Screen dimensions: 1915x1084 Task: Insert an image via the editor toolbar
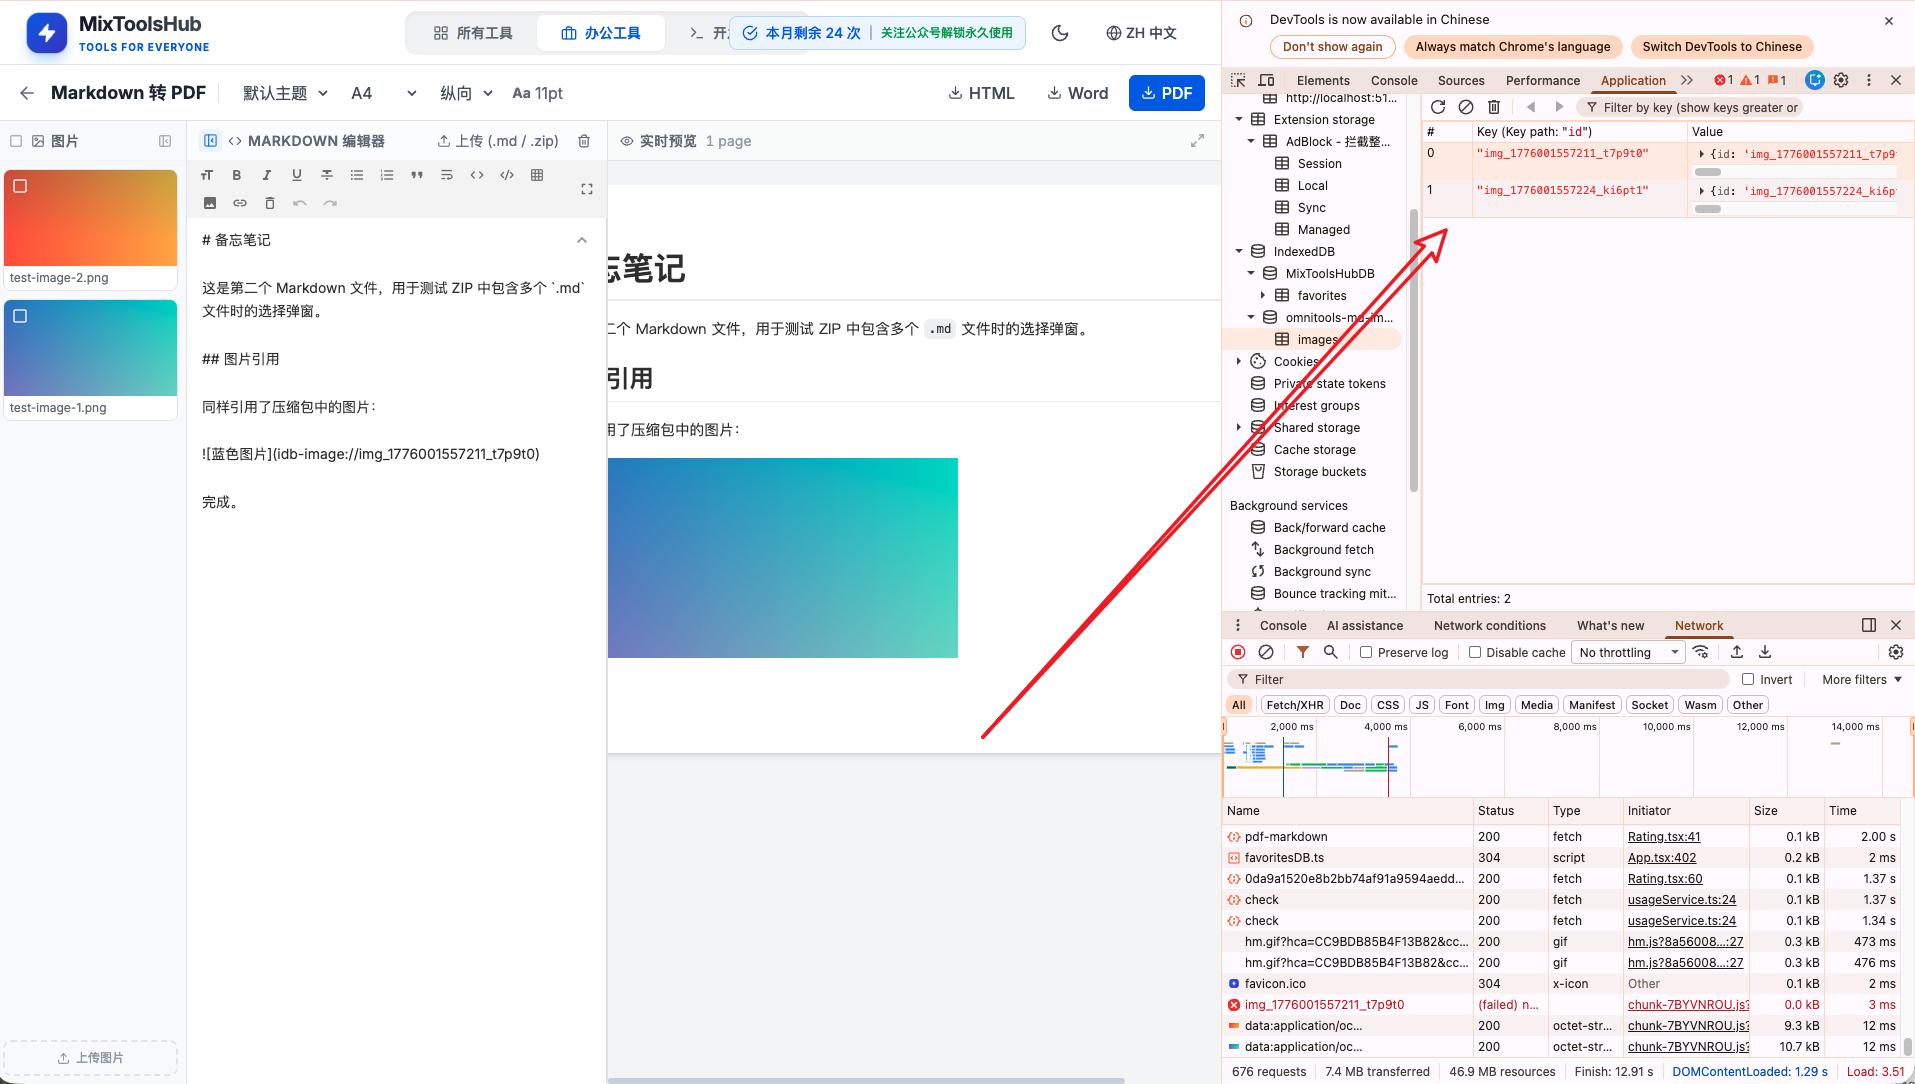coord(210,203)
